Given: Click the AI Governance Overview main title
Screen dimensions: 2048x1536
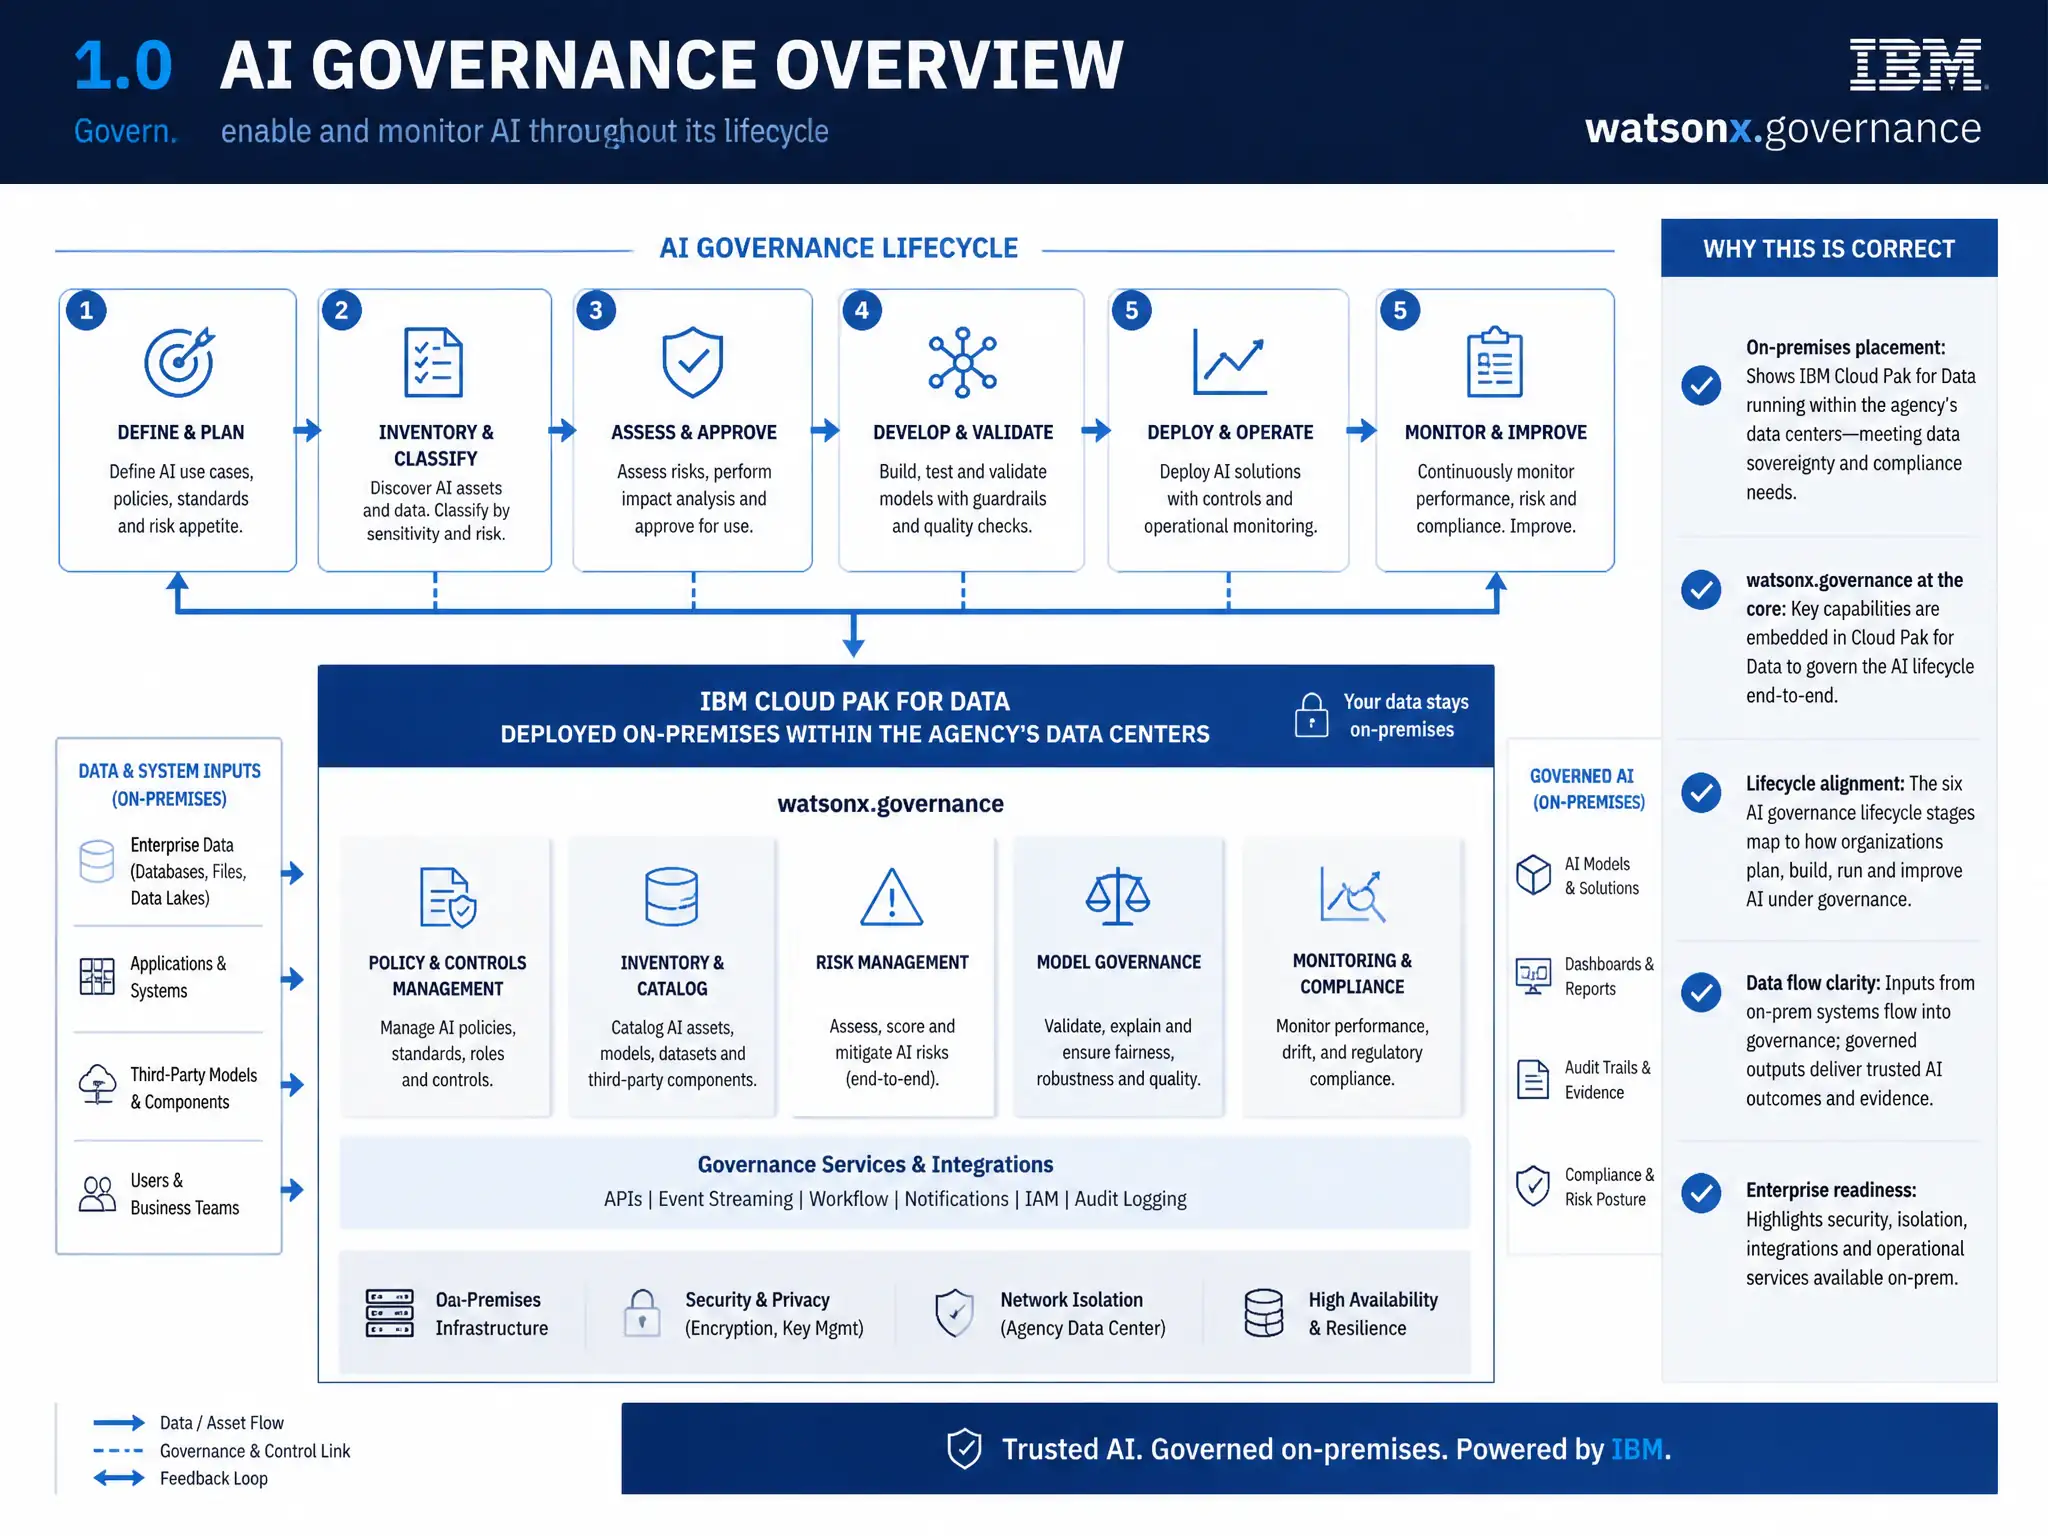Looking at the screenshot, I should 672,66.
